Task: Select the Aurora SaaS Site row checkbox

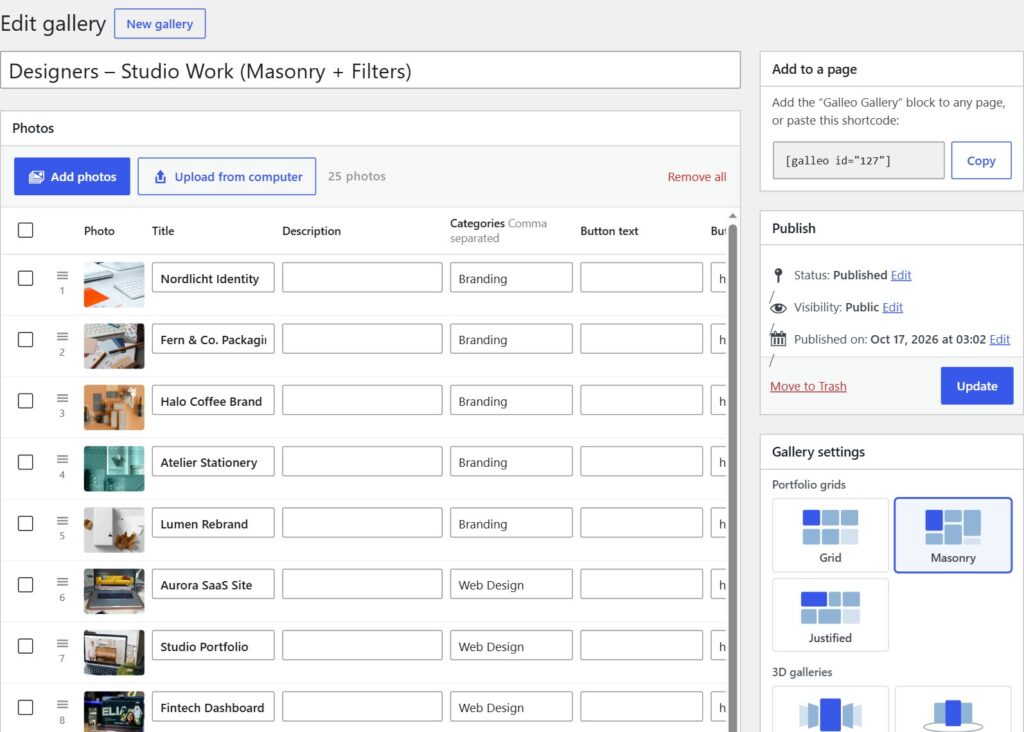Action: coord(25,584)
